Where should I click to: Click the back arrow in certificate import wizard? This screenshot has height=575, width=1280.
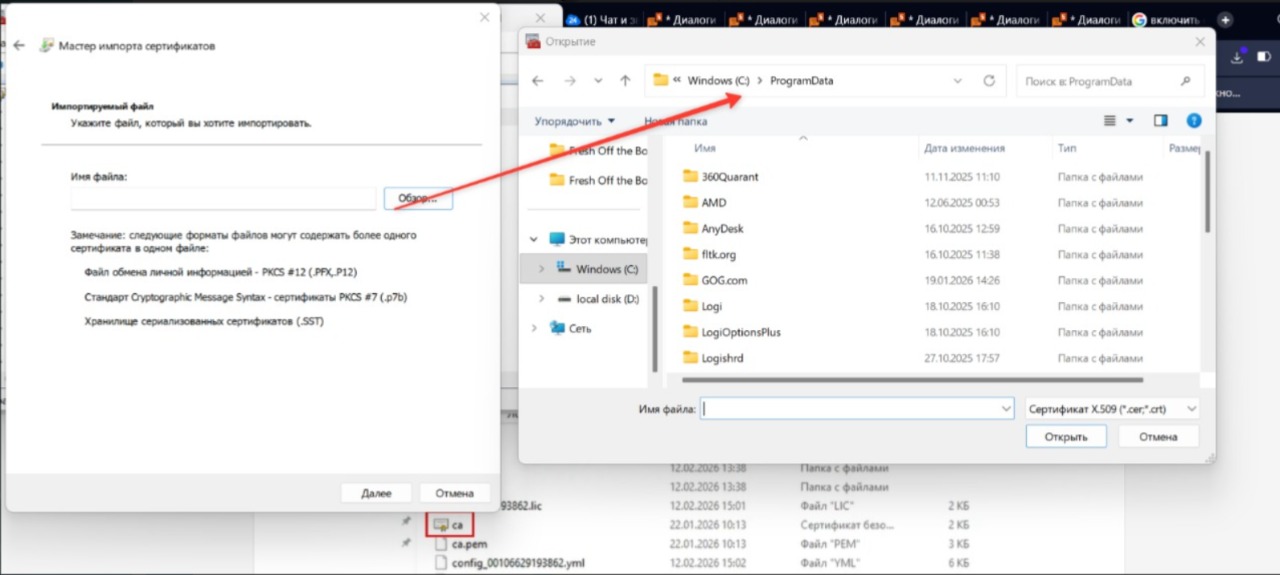click(x=19, y=46)
